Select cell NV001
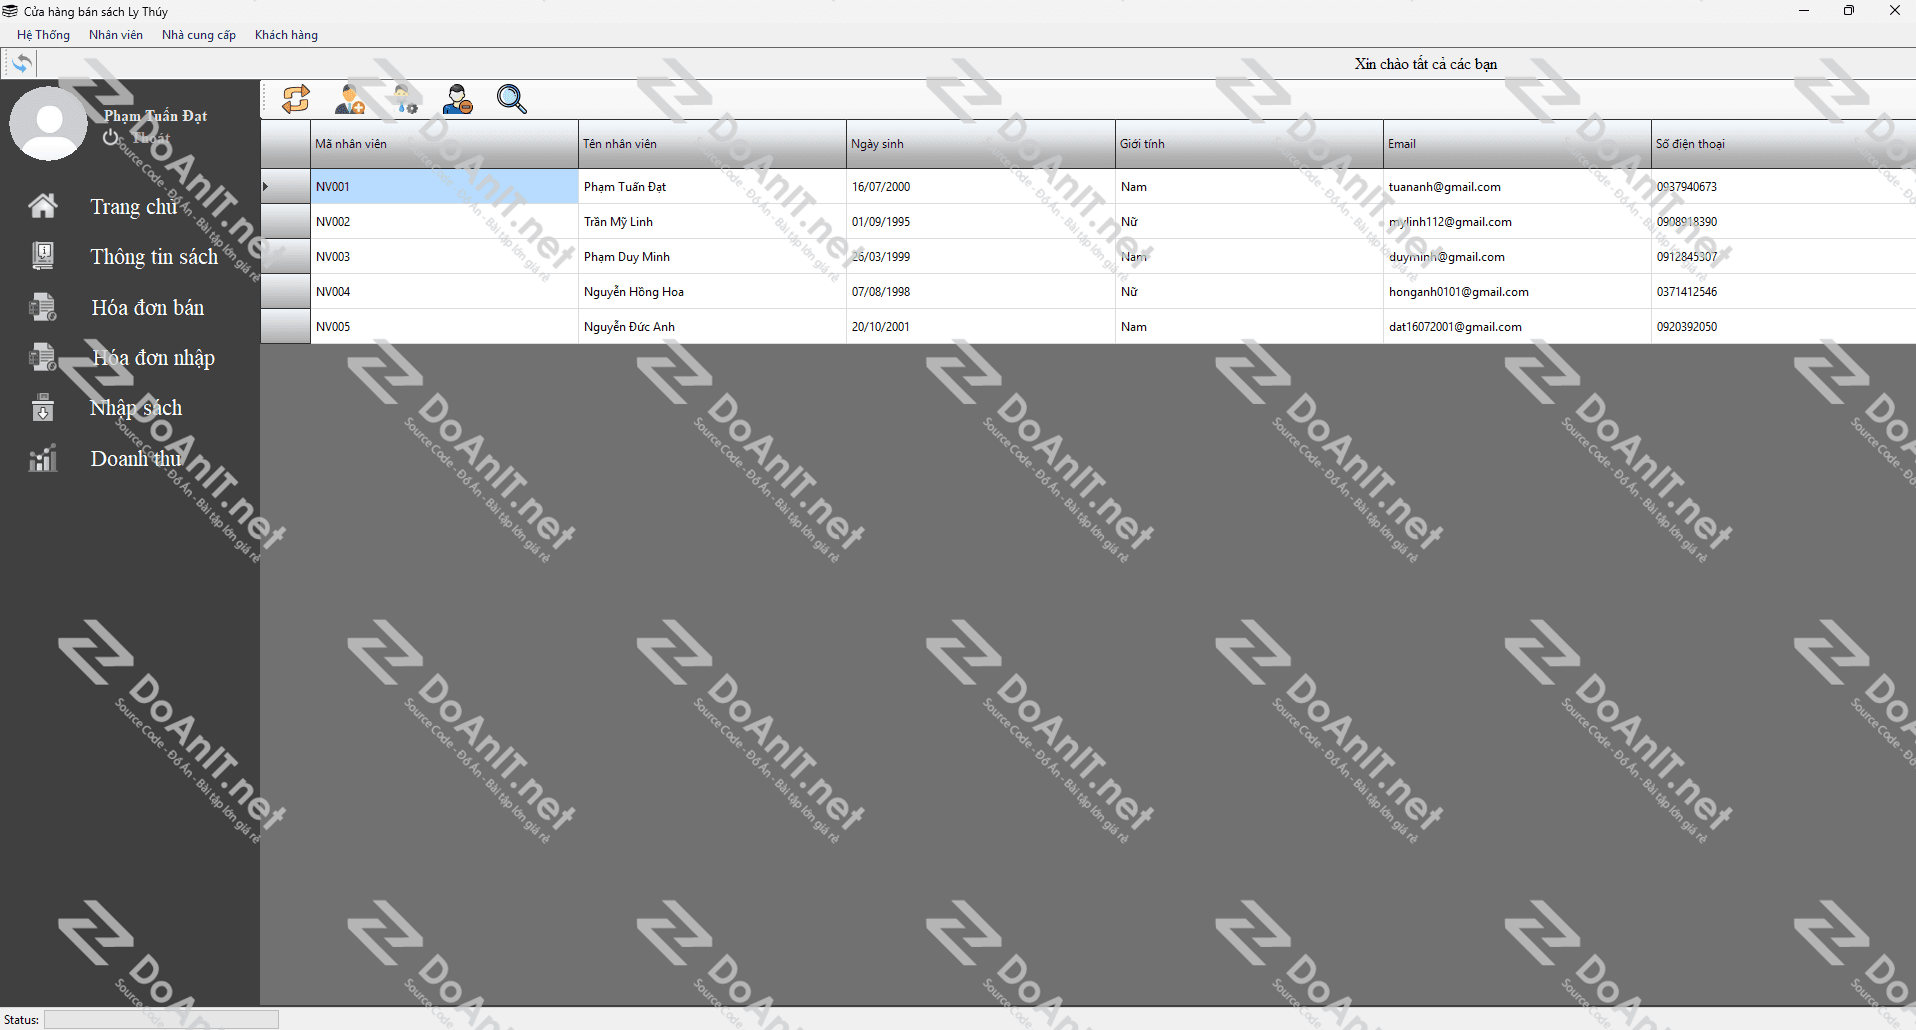The width and height of the screenshot is (1916, 1030). point(444,186)
